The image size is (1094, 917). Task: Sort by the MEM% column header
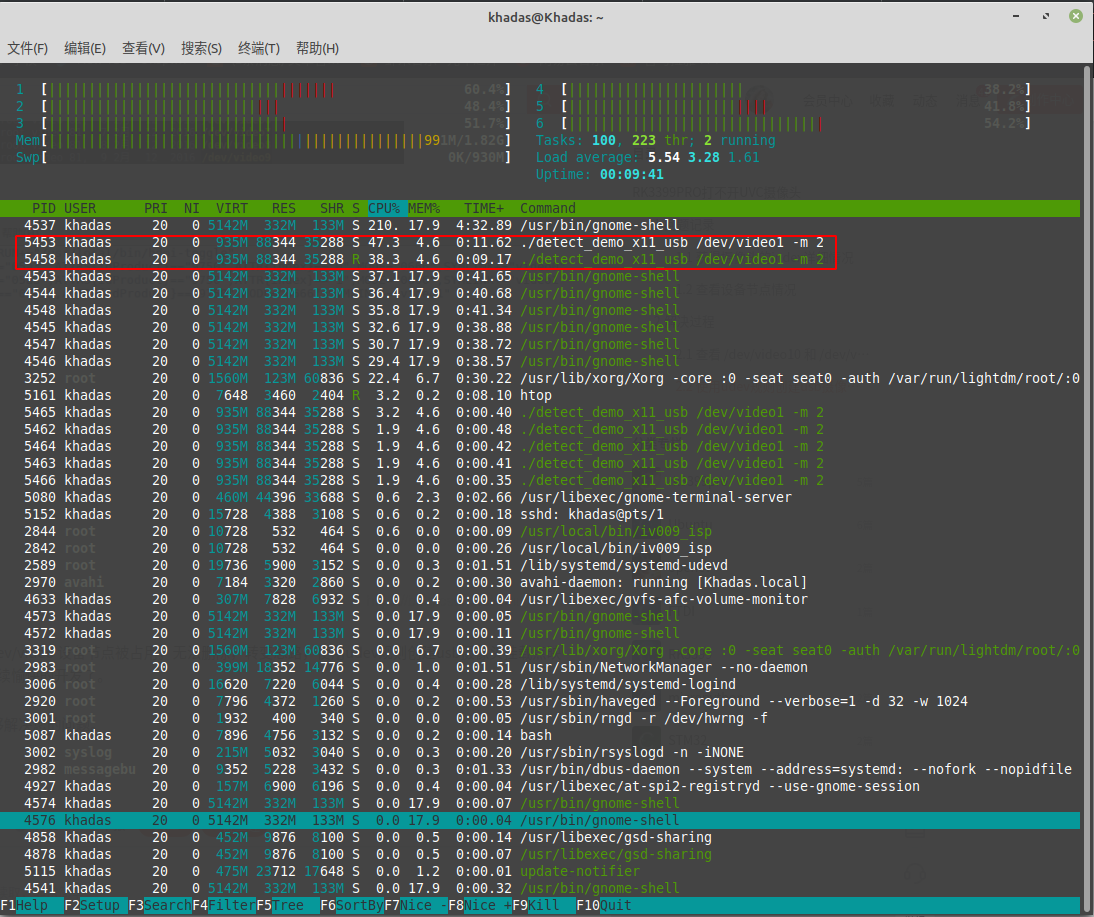424,208
